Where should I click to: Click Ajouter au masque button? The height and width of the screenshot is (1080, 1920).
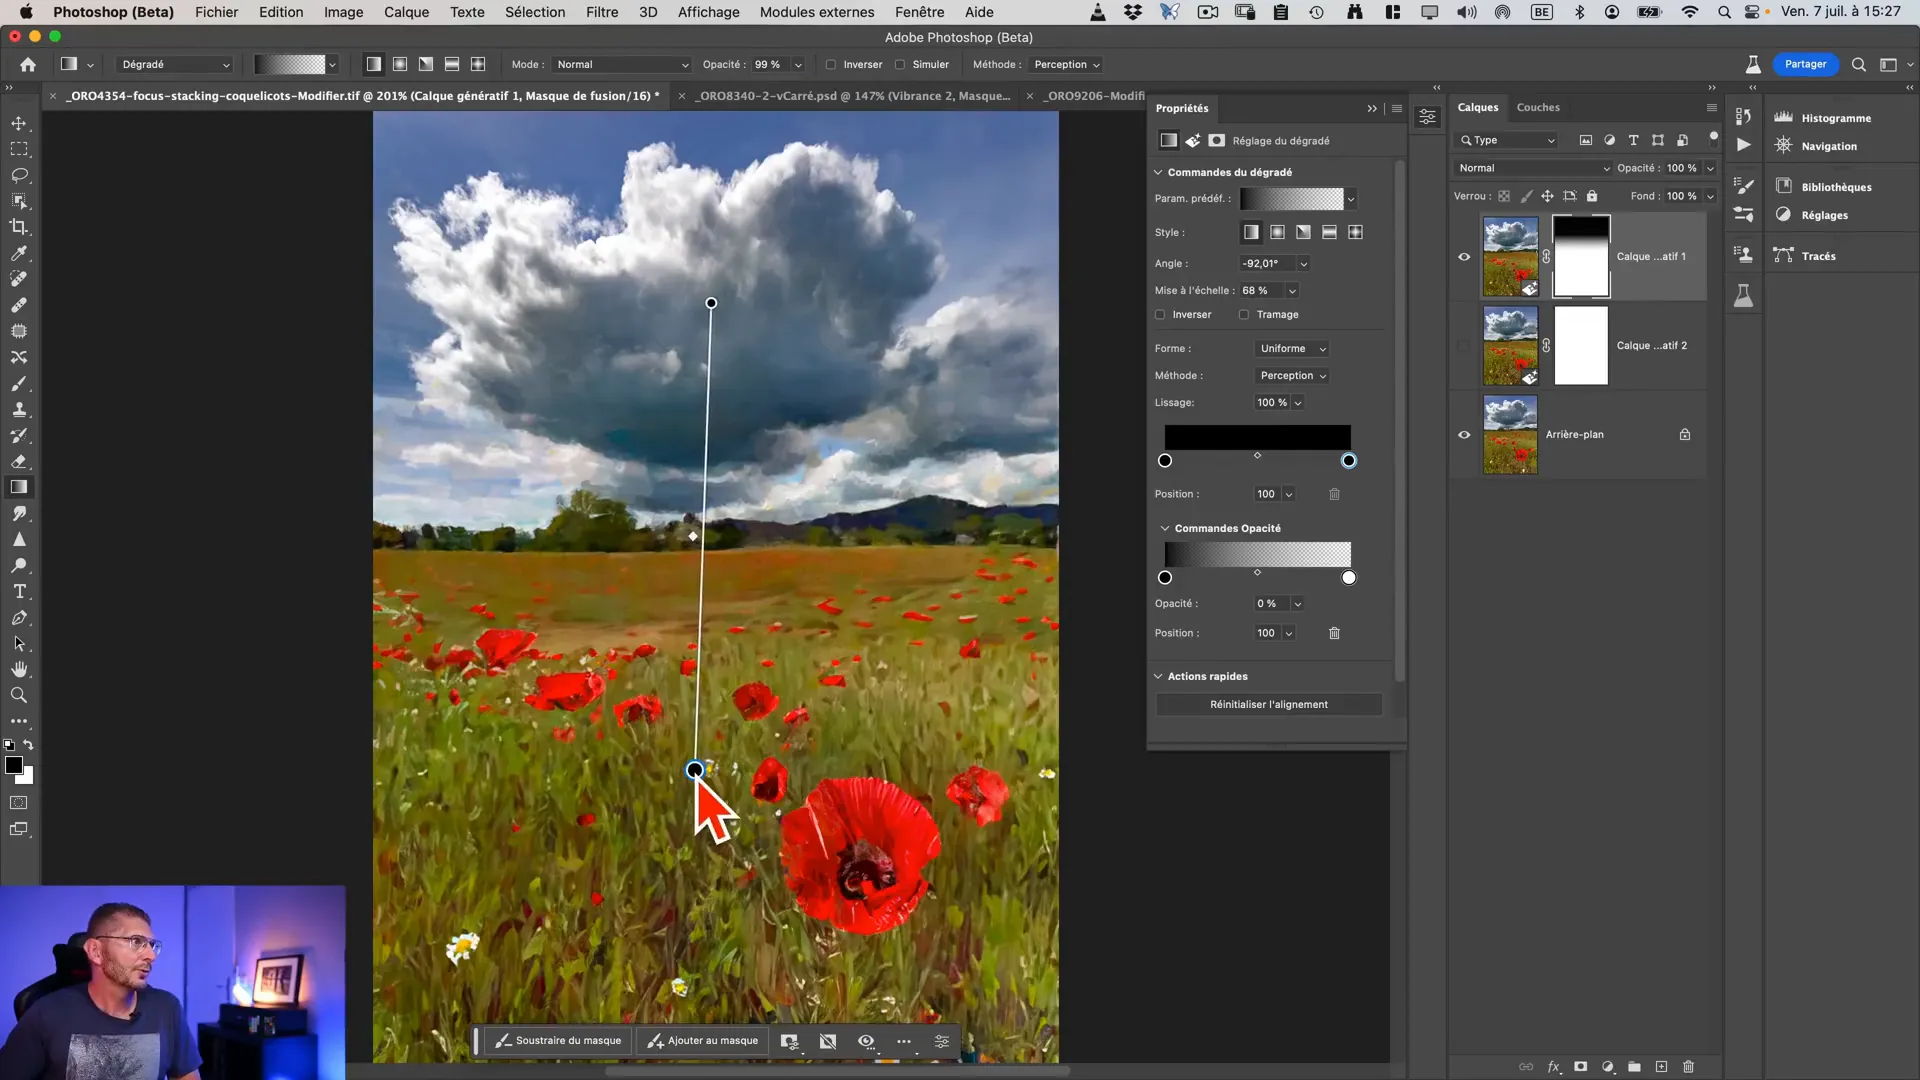tap(703, 1041)
